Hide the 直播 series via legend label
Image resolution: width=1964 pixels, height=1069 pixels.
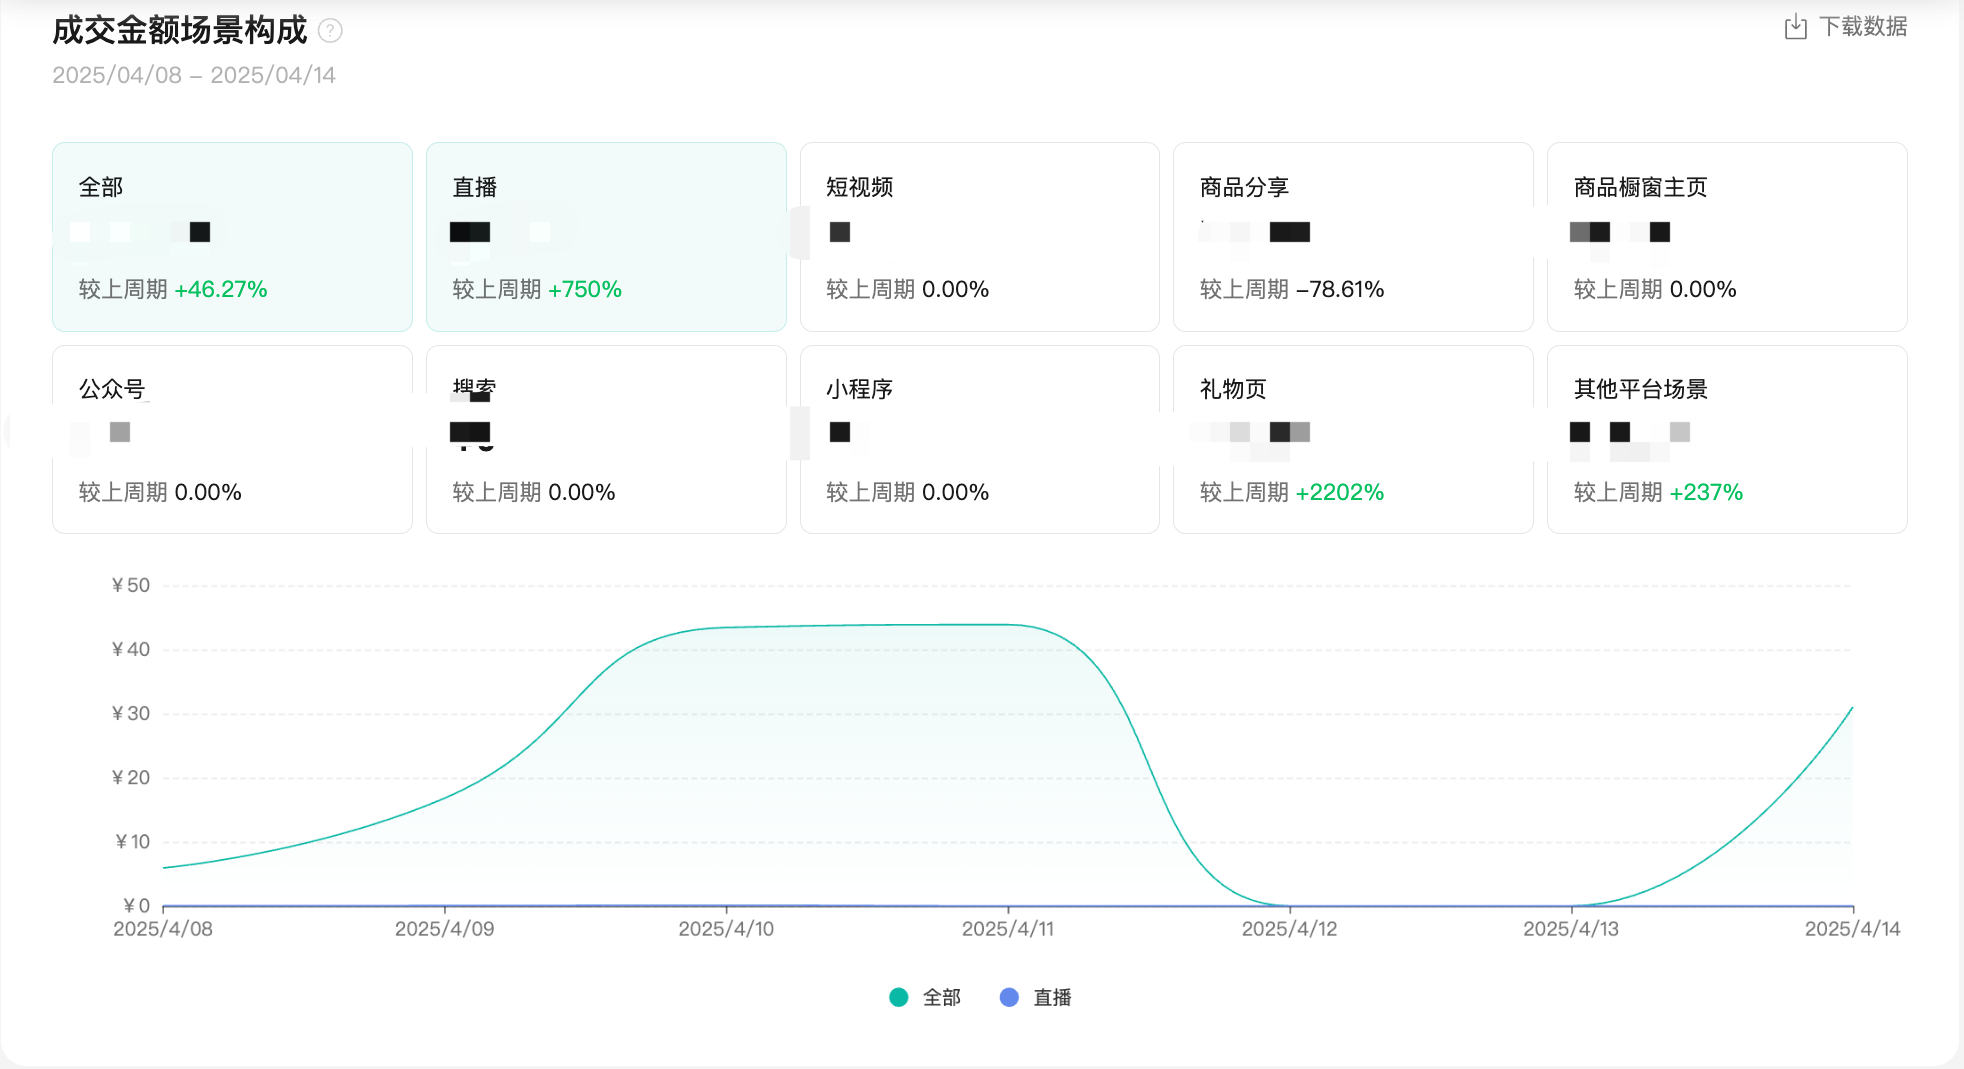1052,997
